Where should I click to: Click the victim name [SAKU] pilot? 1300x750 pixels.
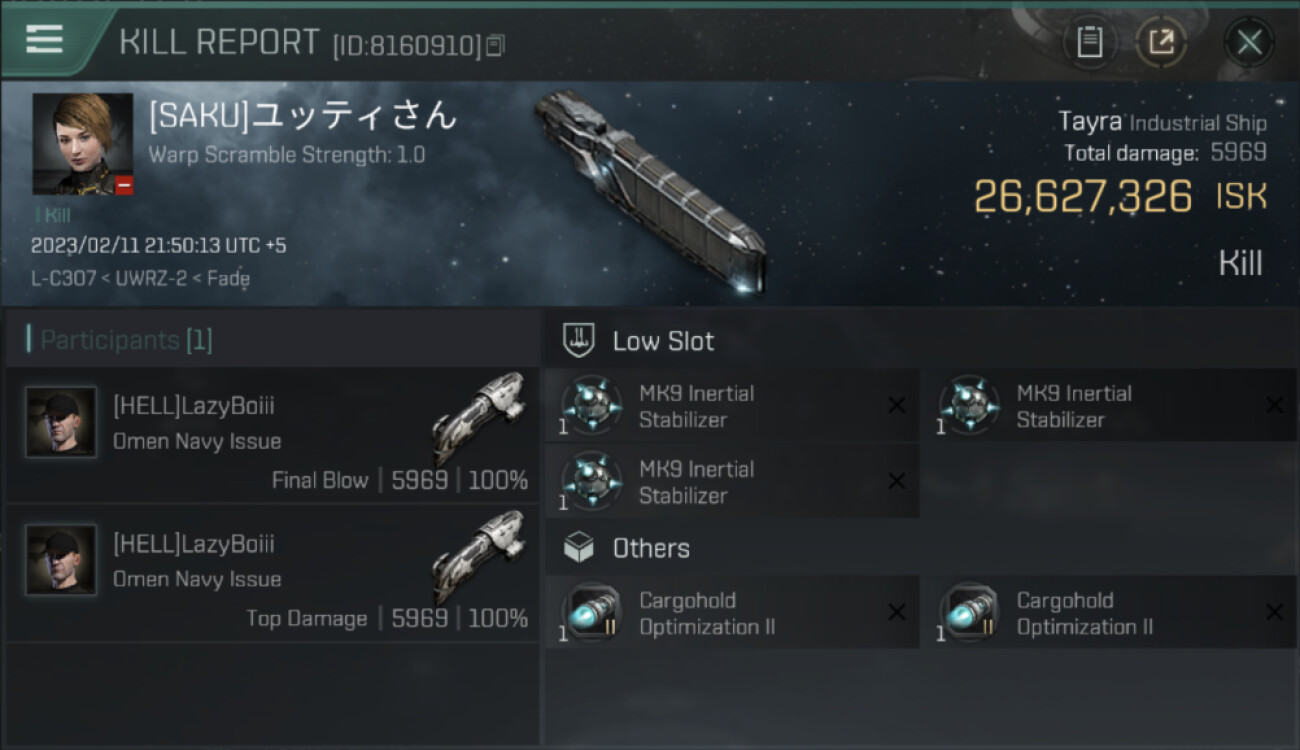click(x=303, y=117)
